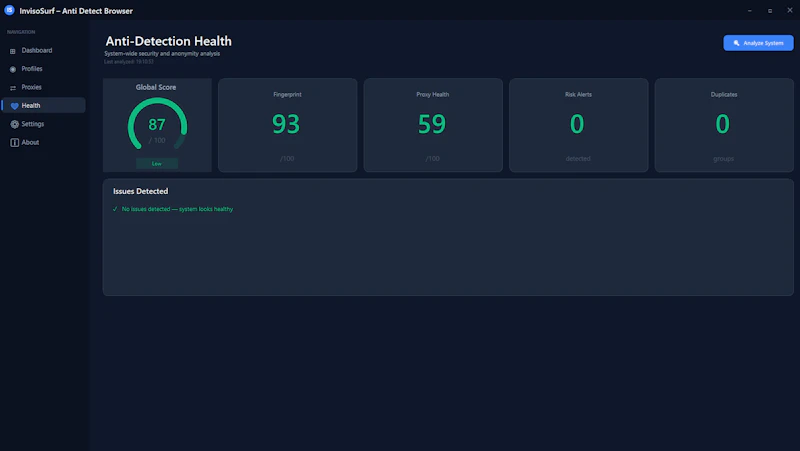
Task: Click the Last analyzed timestamp
Action: [129, 62]
